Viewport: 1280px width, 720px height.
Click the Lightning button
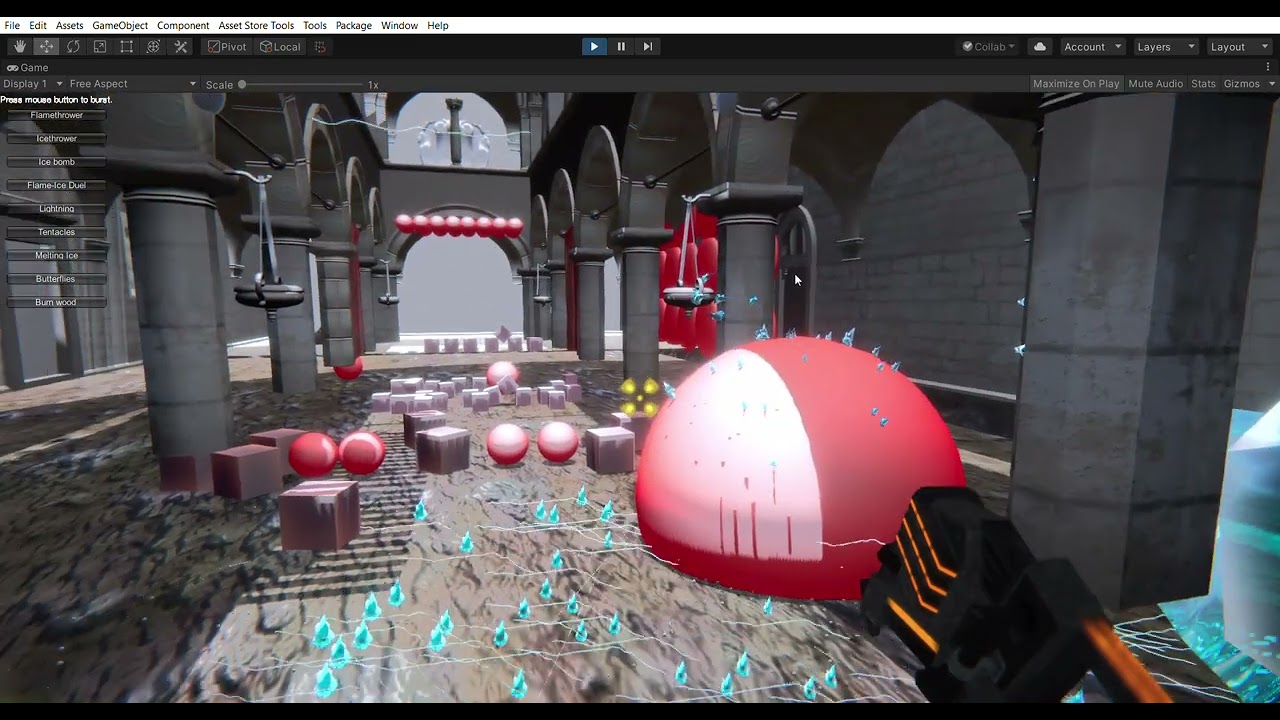click(x=57, y=209)
